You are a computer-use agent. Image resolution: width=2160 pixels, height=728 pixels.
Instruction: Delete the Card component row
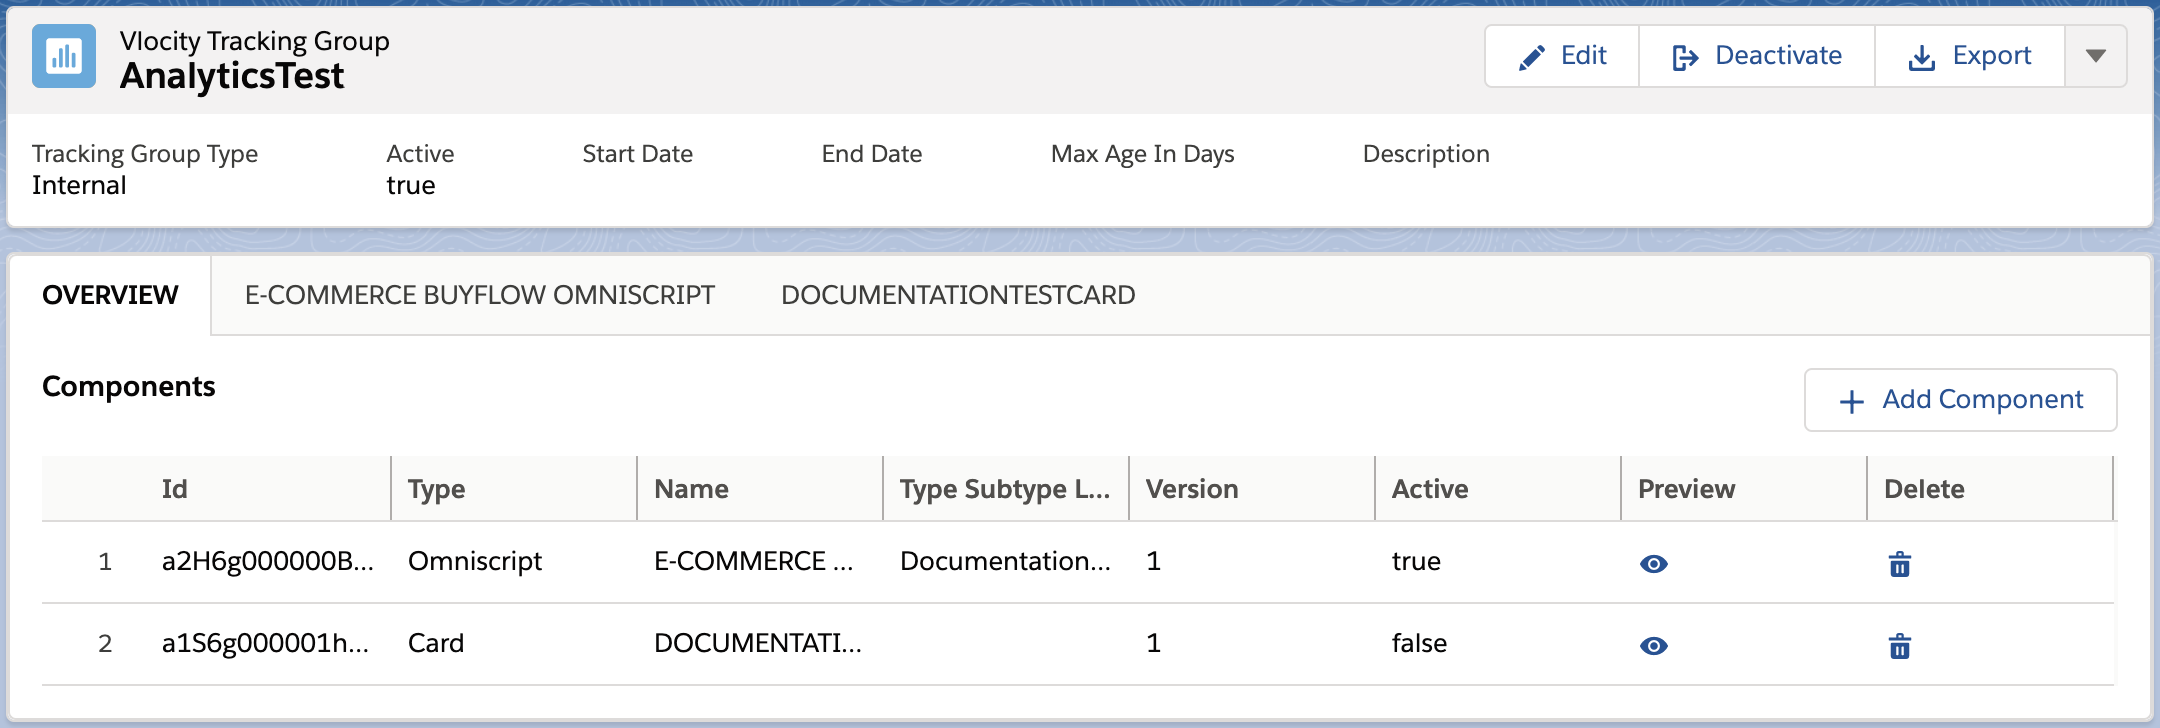[x=1900, y=646]
